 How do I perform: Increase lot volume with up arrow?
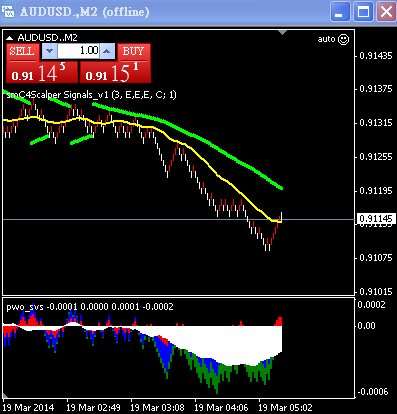coord(107,51)
